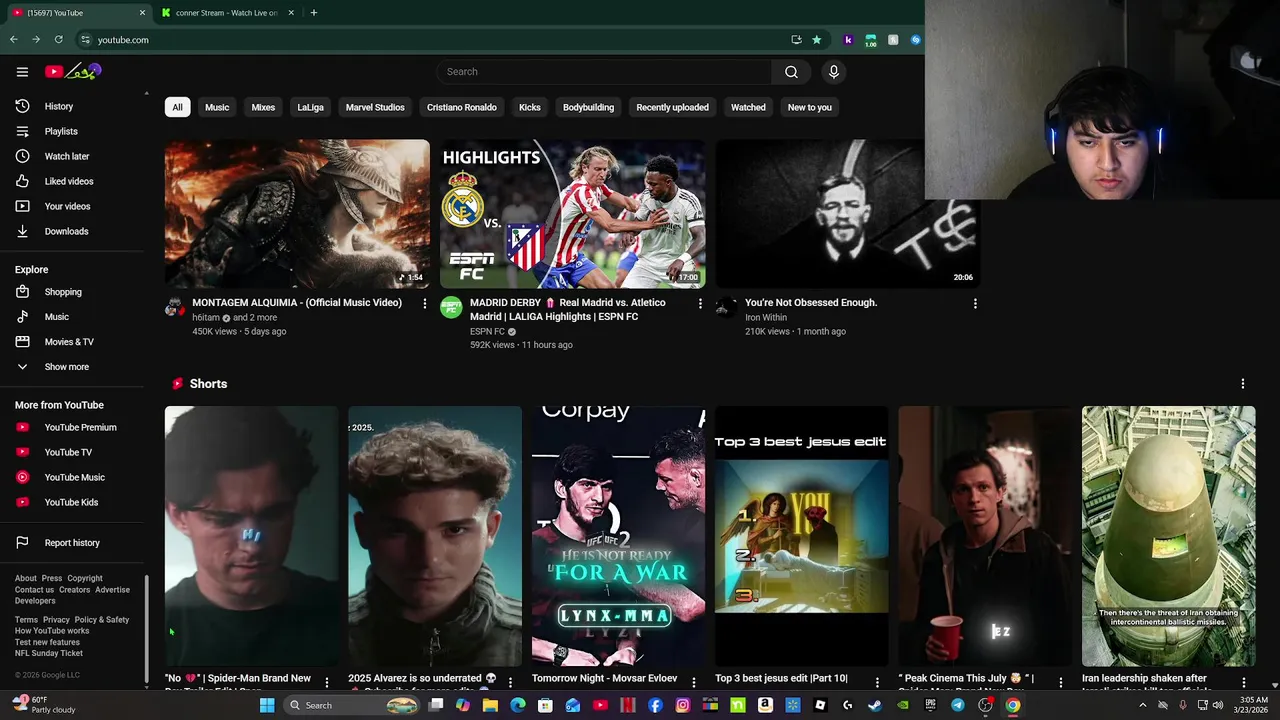Open YouTube Kids link
1280x720 pixels.
[x=73, y=502]
